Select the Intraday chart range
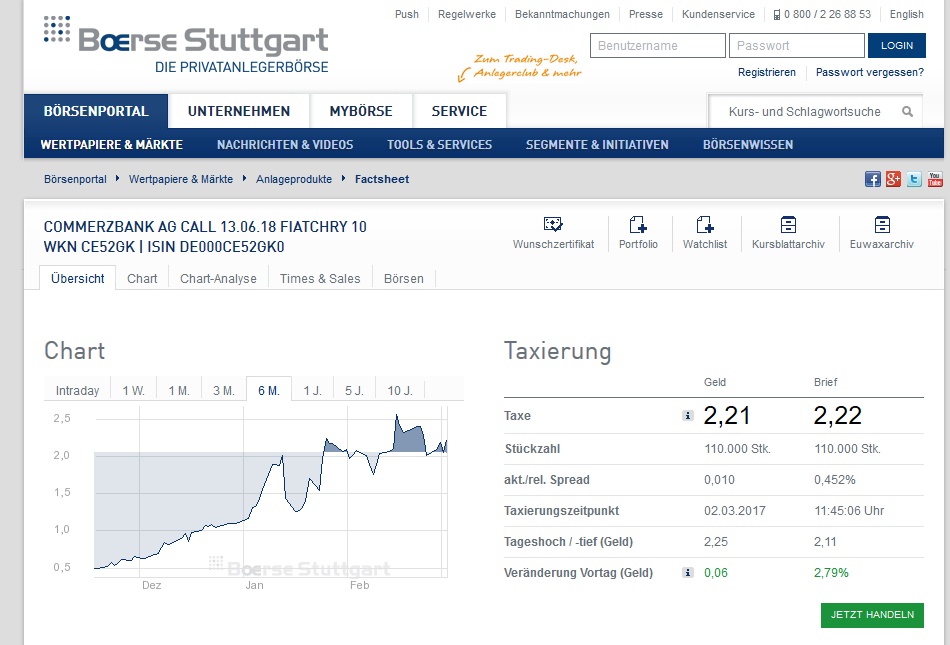The image size is (950, 645). click(x=77, y=390)
